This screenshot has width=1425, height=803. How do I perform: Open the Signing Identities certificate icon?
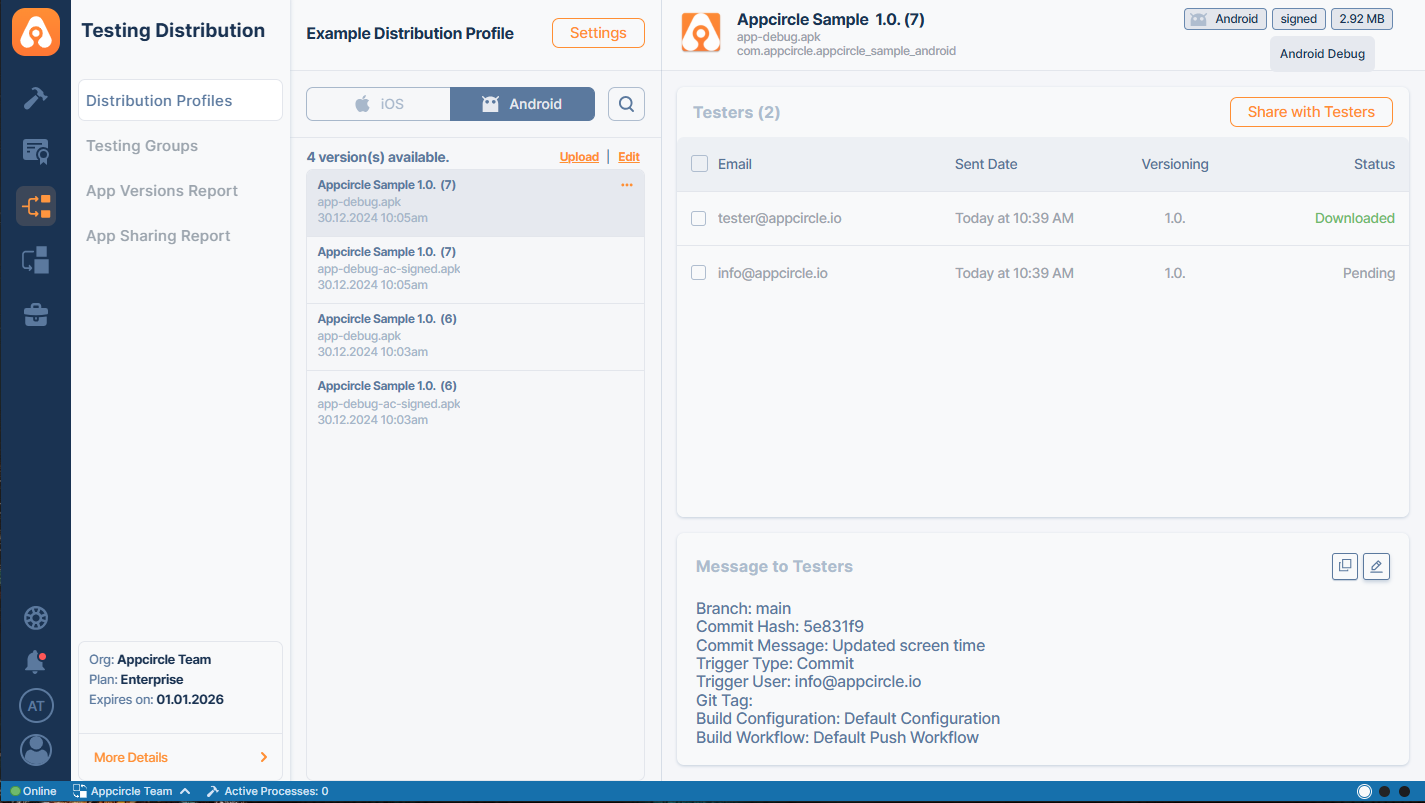(35, 151)
